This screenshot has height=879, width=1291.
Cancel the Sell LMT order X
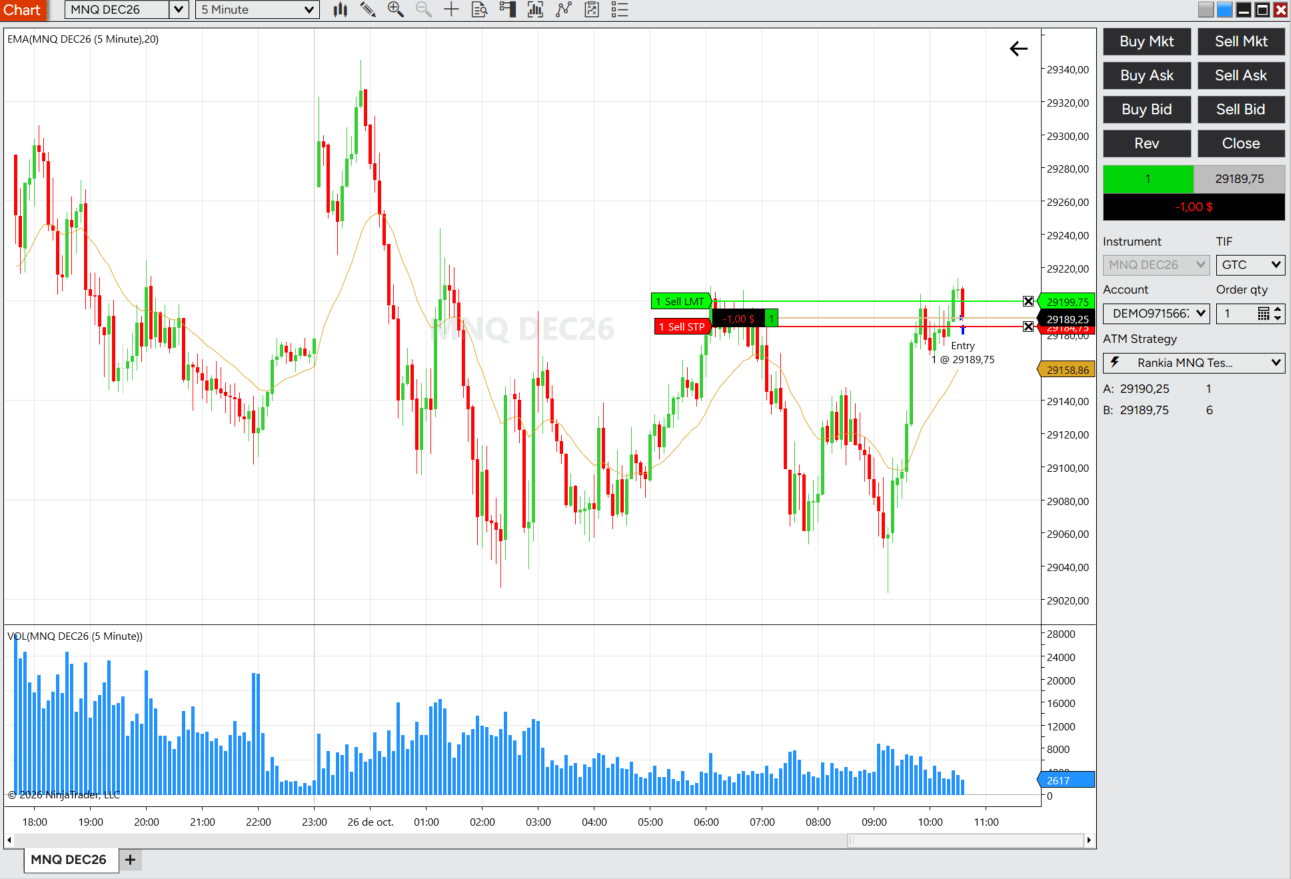tap(1028, 301)
